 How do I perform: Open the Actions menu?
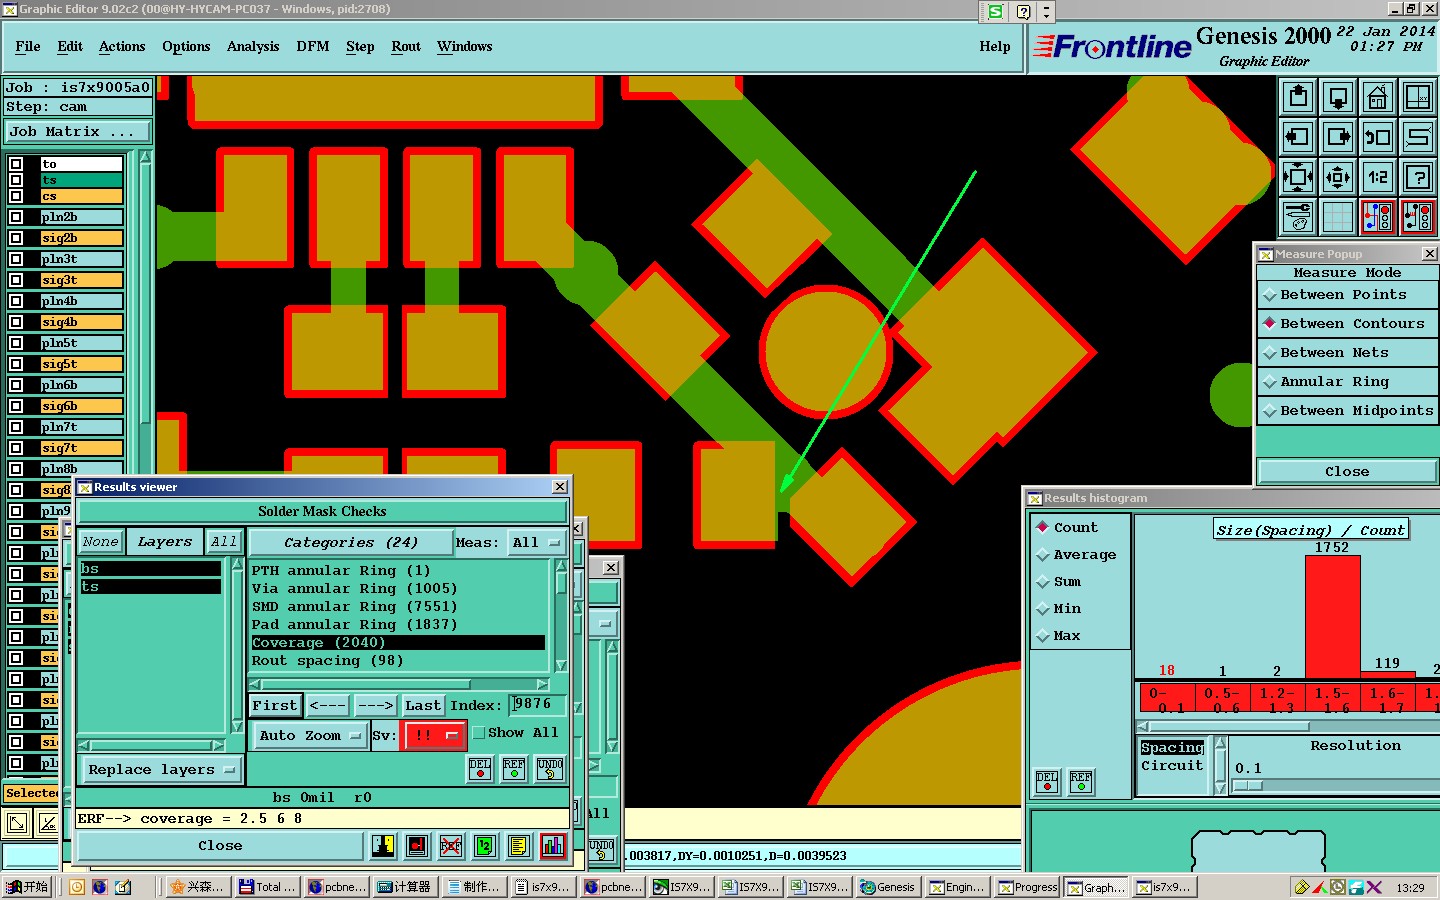(x=122, y=47)
